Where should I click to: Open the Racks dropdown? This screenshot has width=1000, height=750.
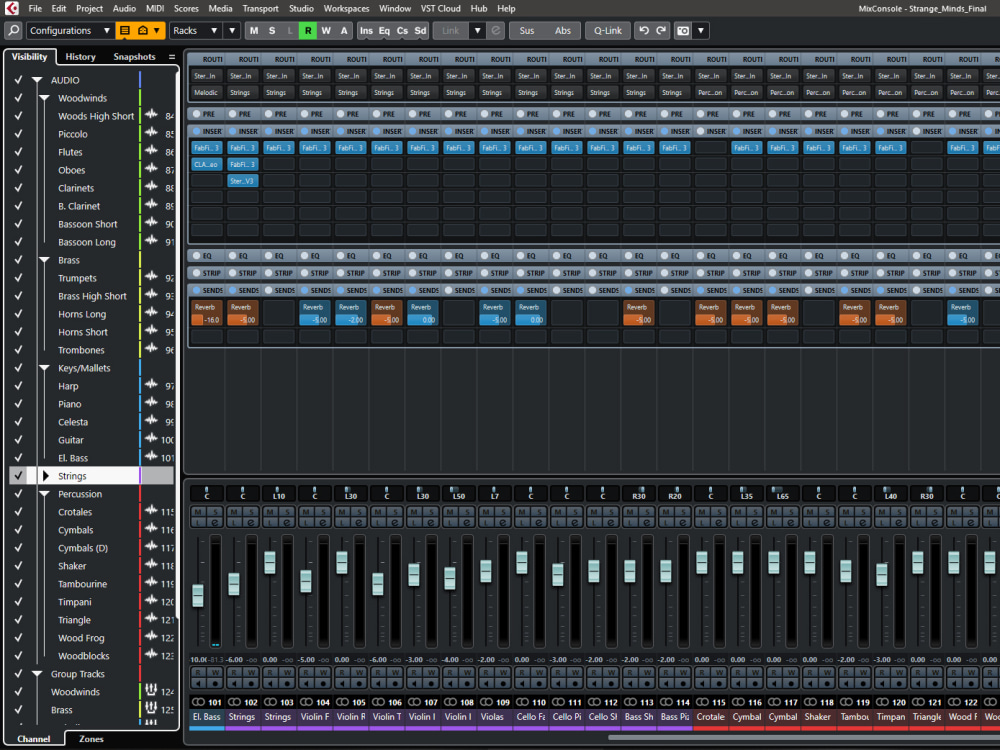[196, 31]
